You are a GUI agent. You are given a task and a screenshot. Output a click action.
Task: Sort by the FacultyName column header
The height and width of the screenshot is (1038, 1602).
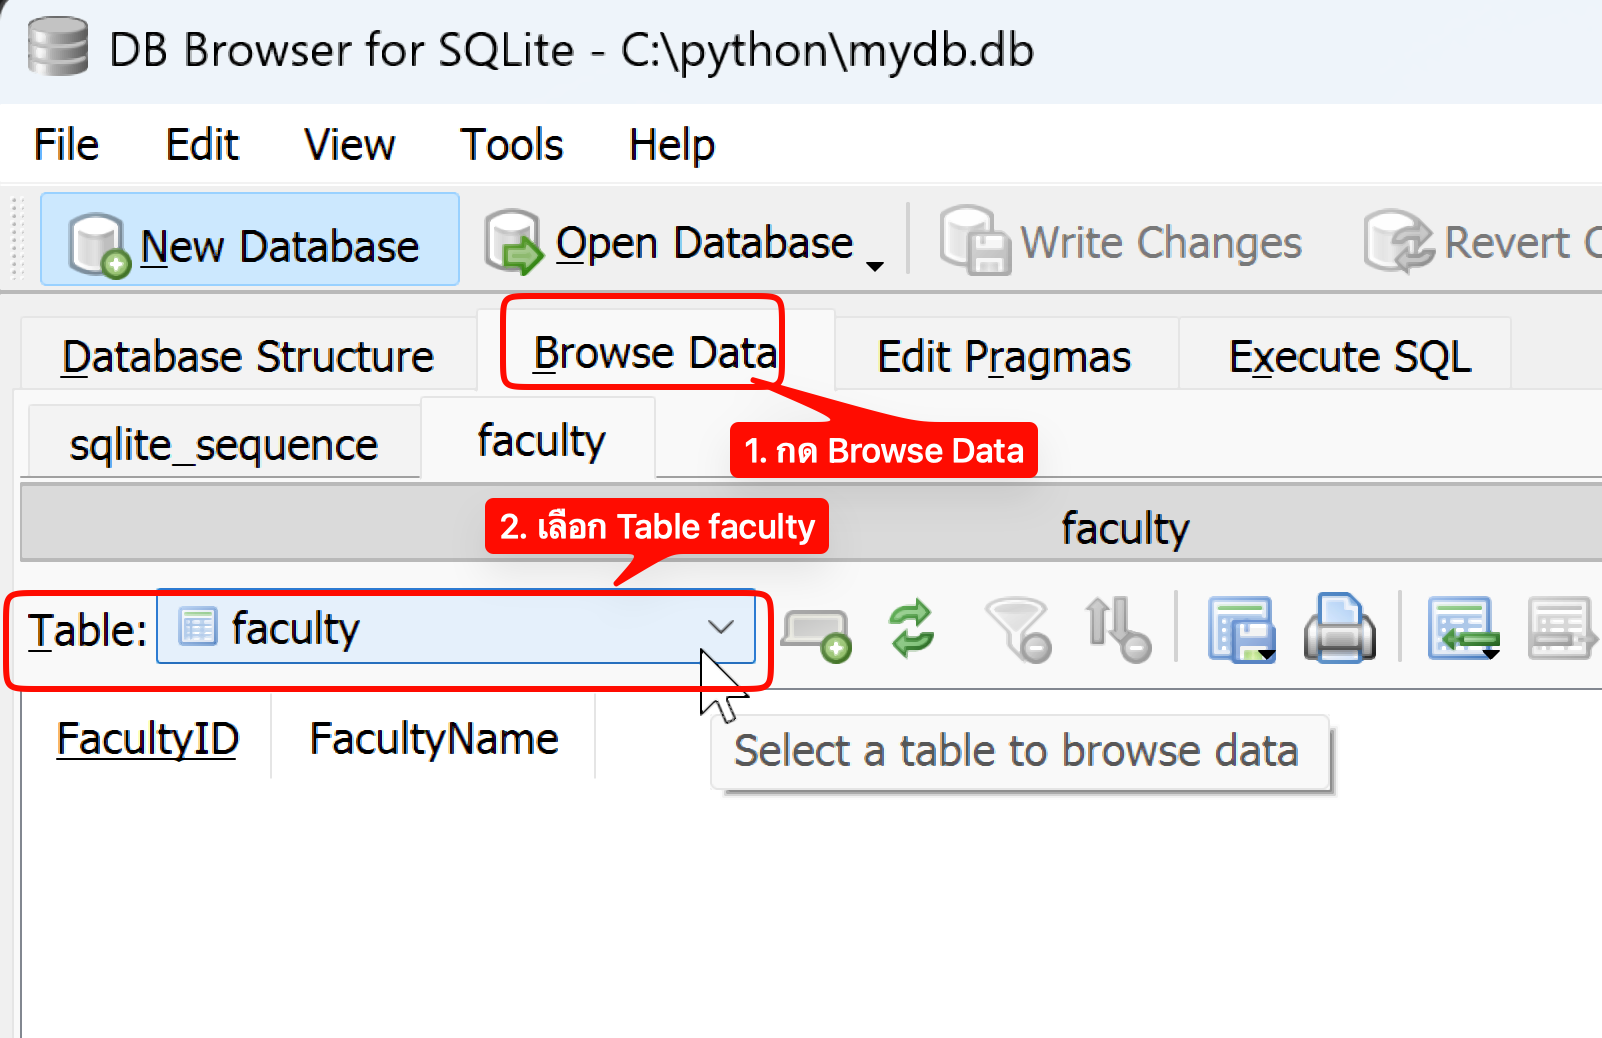pyautogui.click(x=434, y=740)
